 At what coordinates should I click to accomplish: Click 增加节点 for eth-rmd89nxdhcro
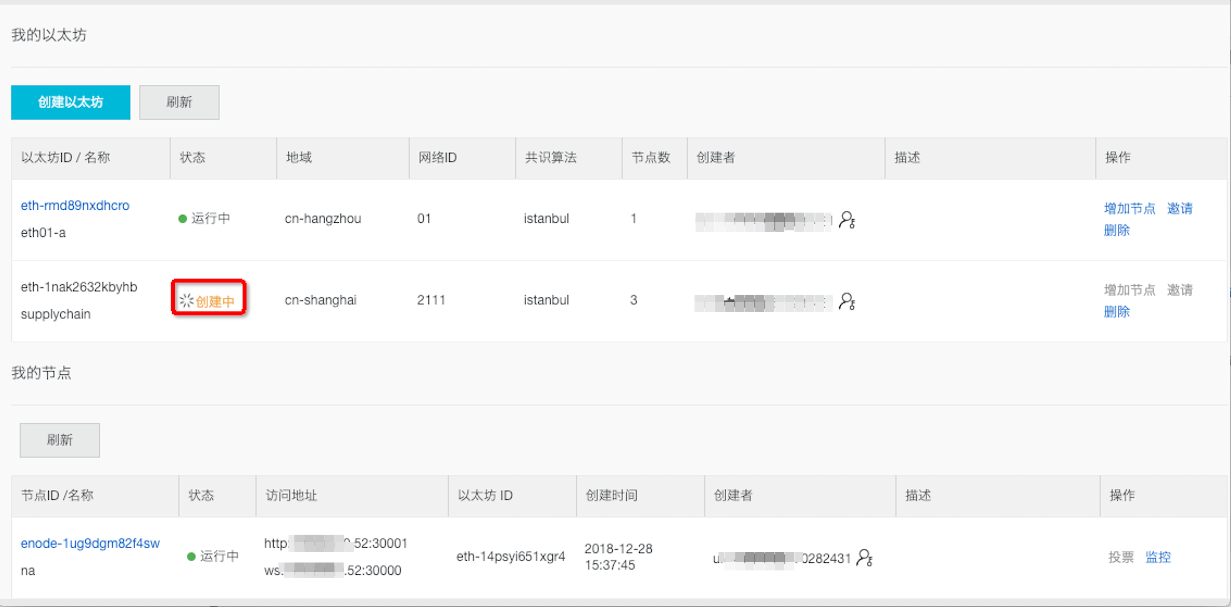[x=1130, y=208]
